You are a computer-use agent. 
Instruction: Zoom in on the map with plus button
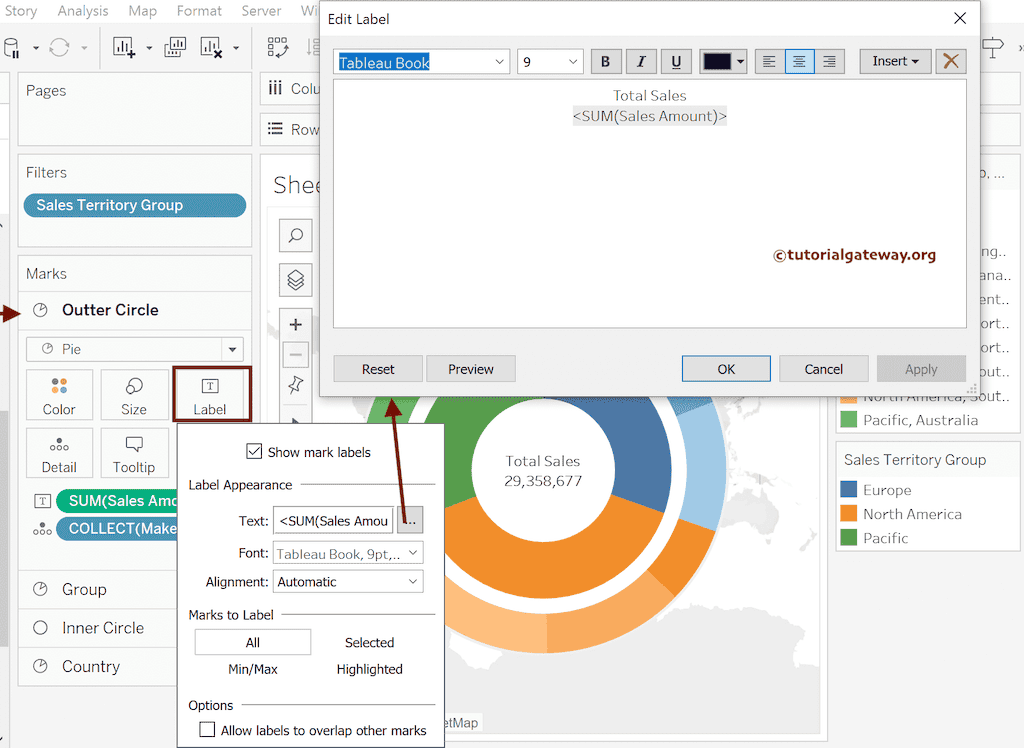point(296,324)
